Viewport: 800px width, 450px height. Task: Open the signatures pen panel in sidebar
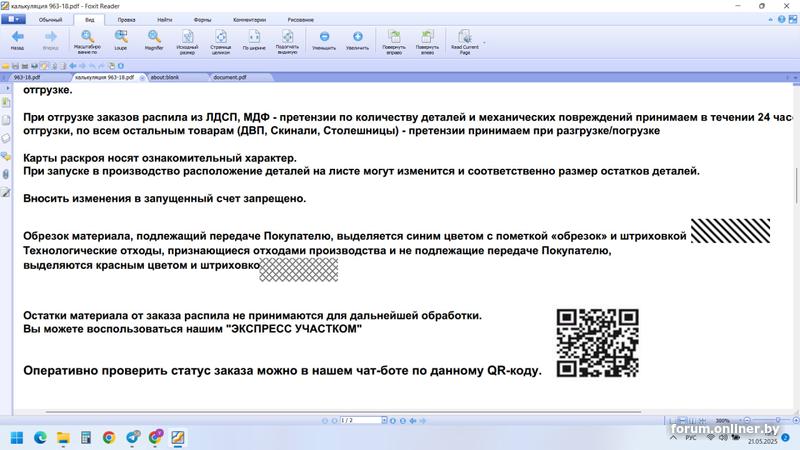[6, 192]
